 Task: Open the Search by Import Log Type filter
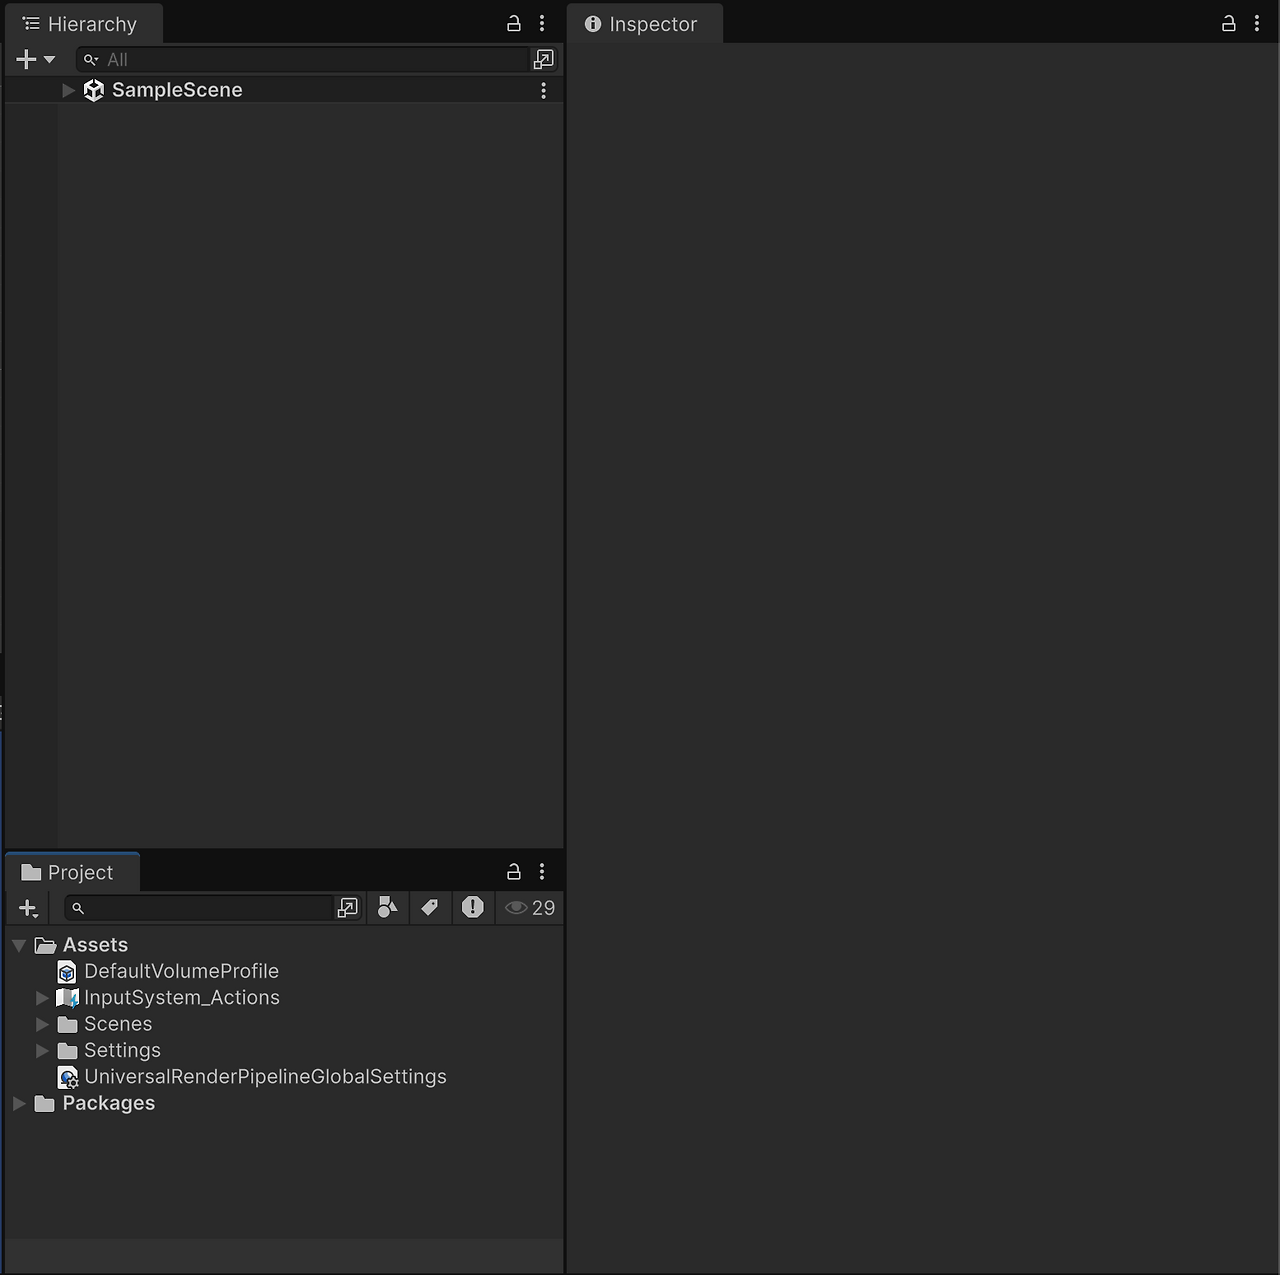(473, 908)
